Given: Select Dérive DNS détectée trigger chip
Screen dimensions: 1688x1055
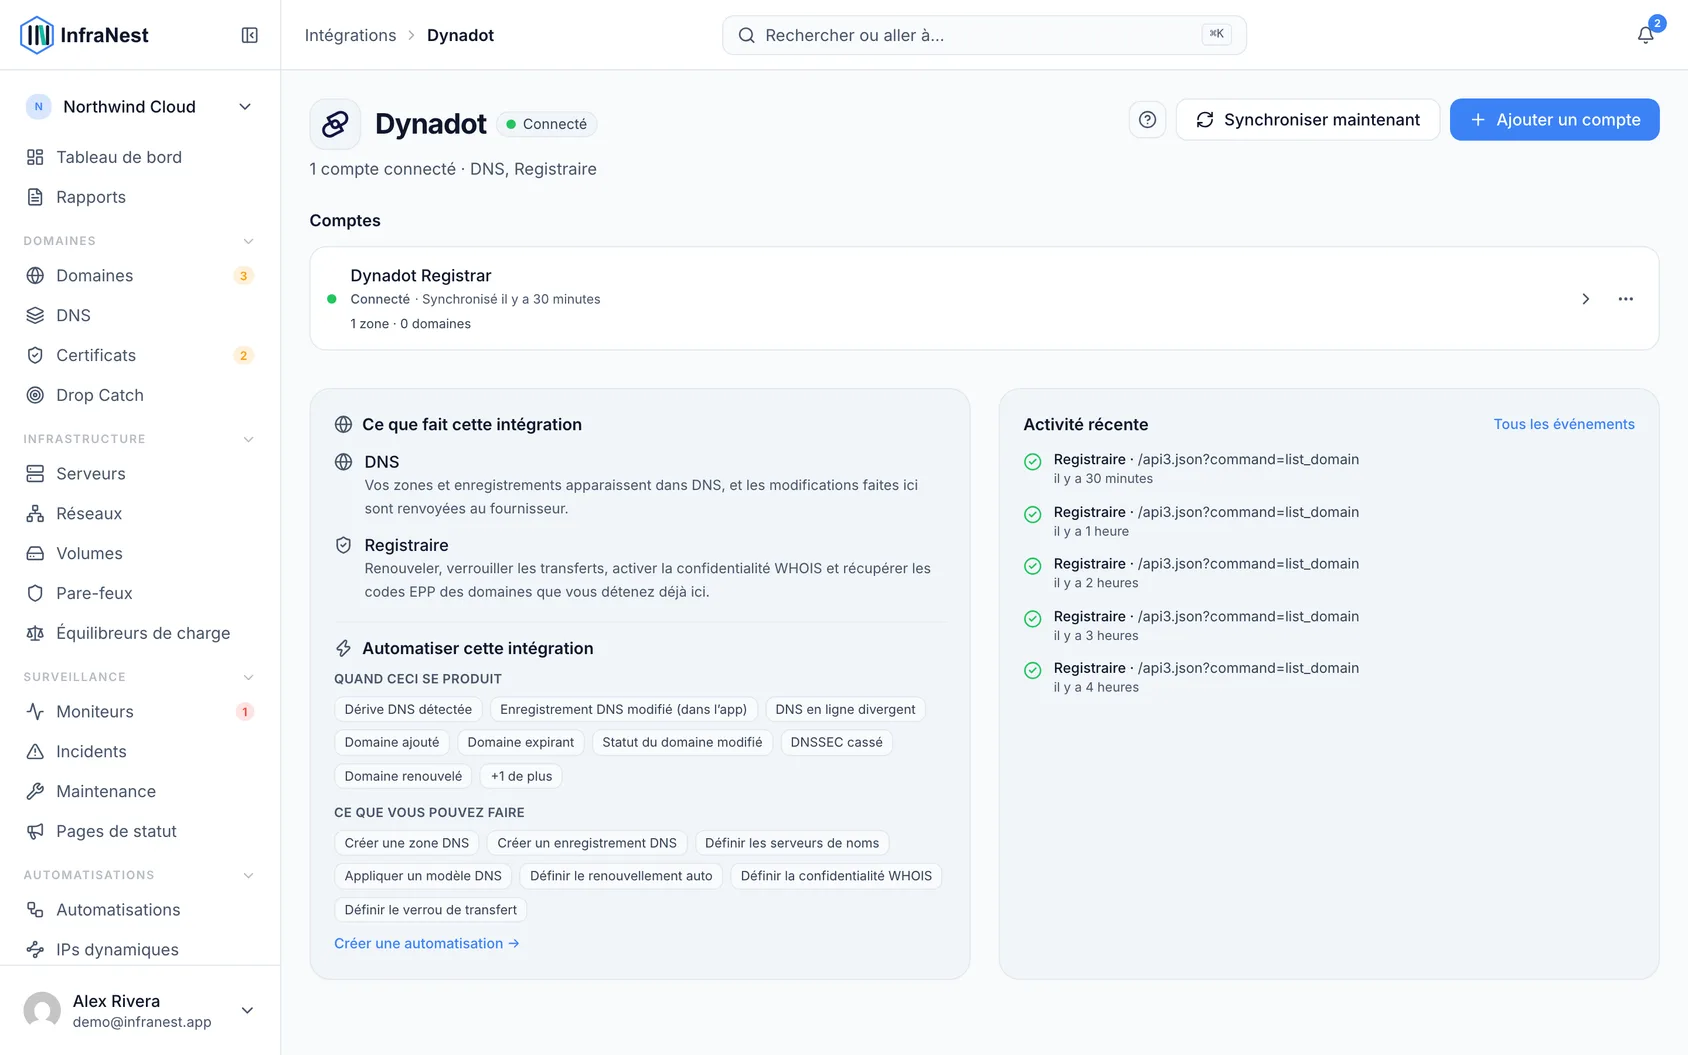Looking at the screenshot, I should tap(408, 709).
